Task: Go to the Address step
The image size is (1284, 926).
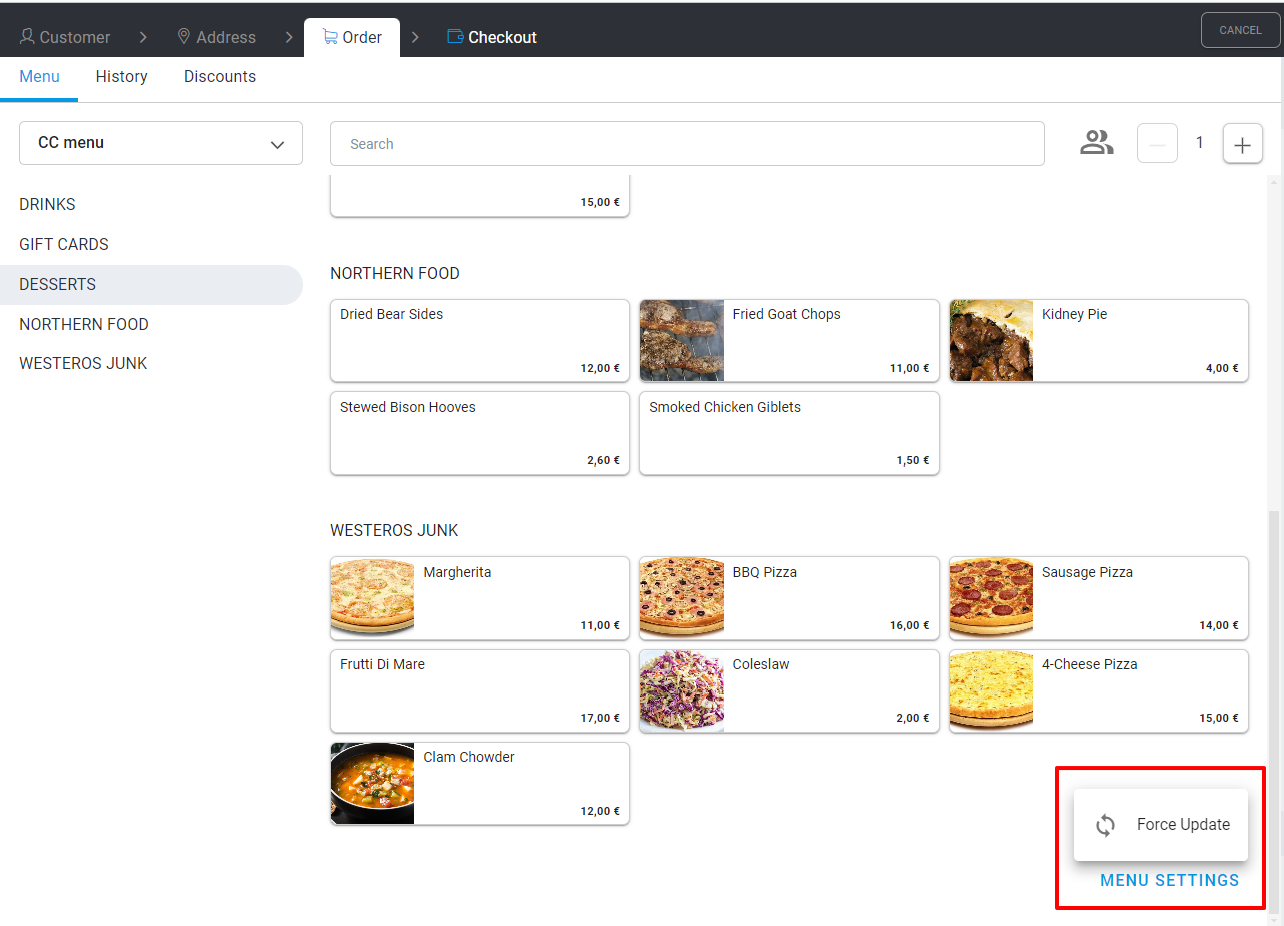Action: pos(216,37)
